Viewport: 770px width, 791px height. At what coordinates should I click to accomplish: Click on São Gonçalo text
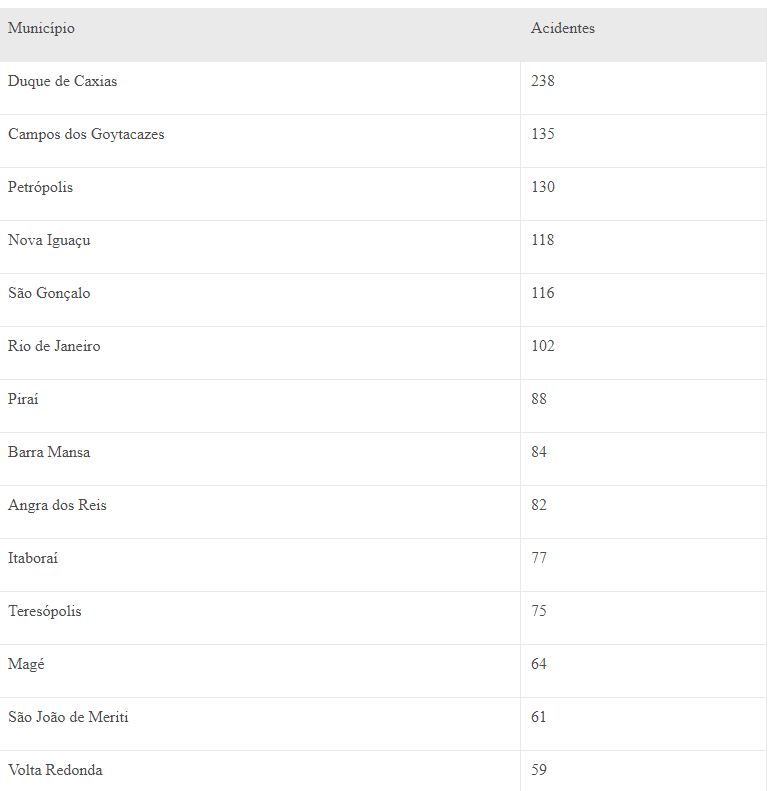(x=49, y=293)
